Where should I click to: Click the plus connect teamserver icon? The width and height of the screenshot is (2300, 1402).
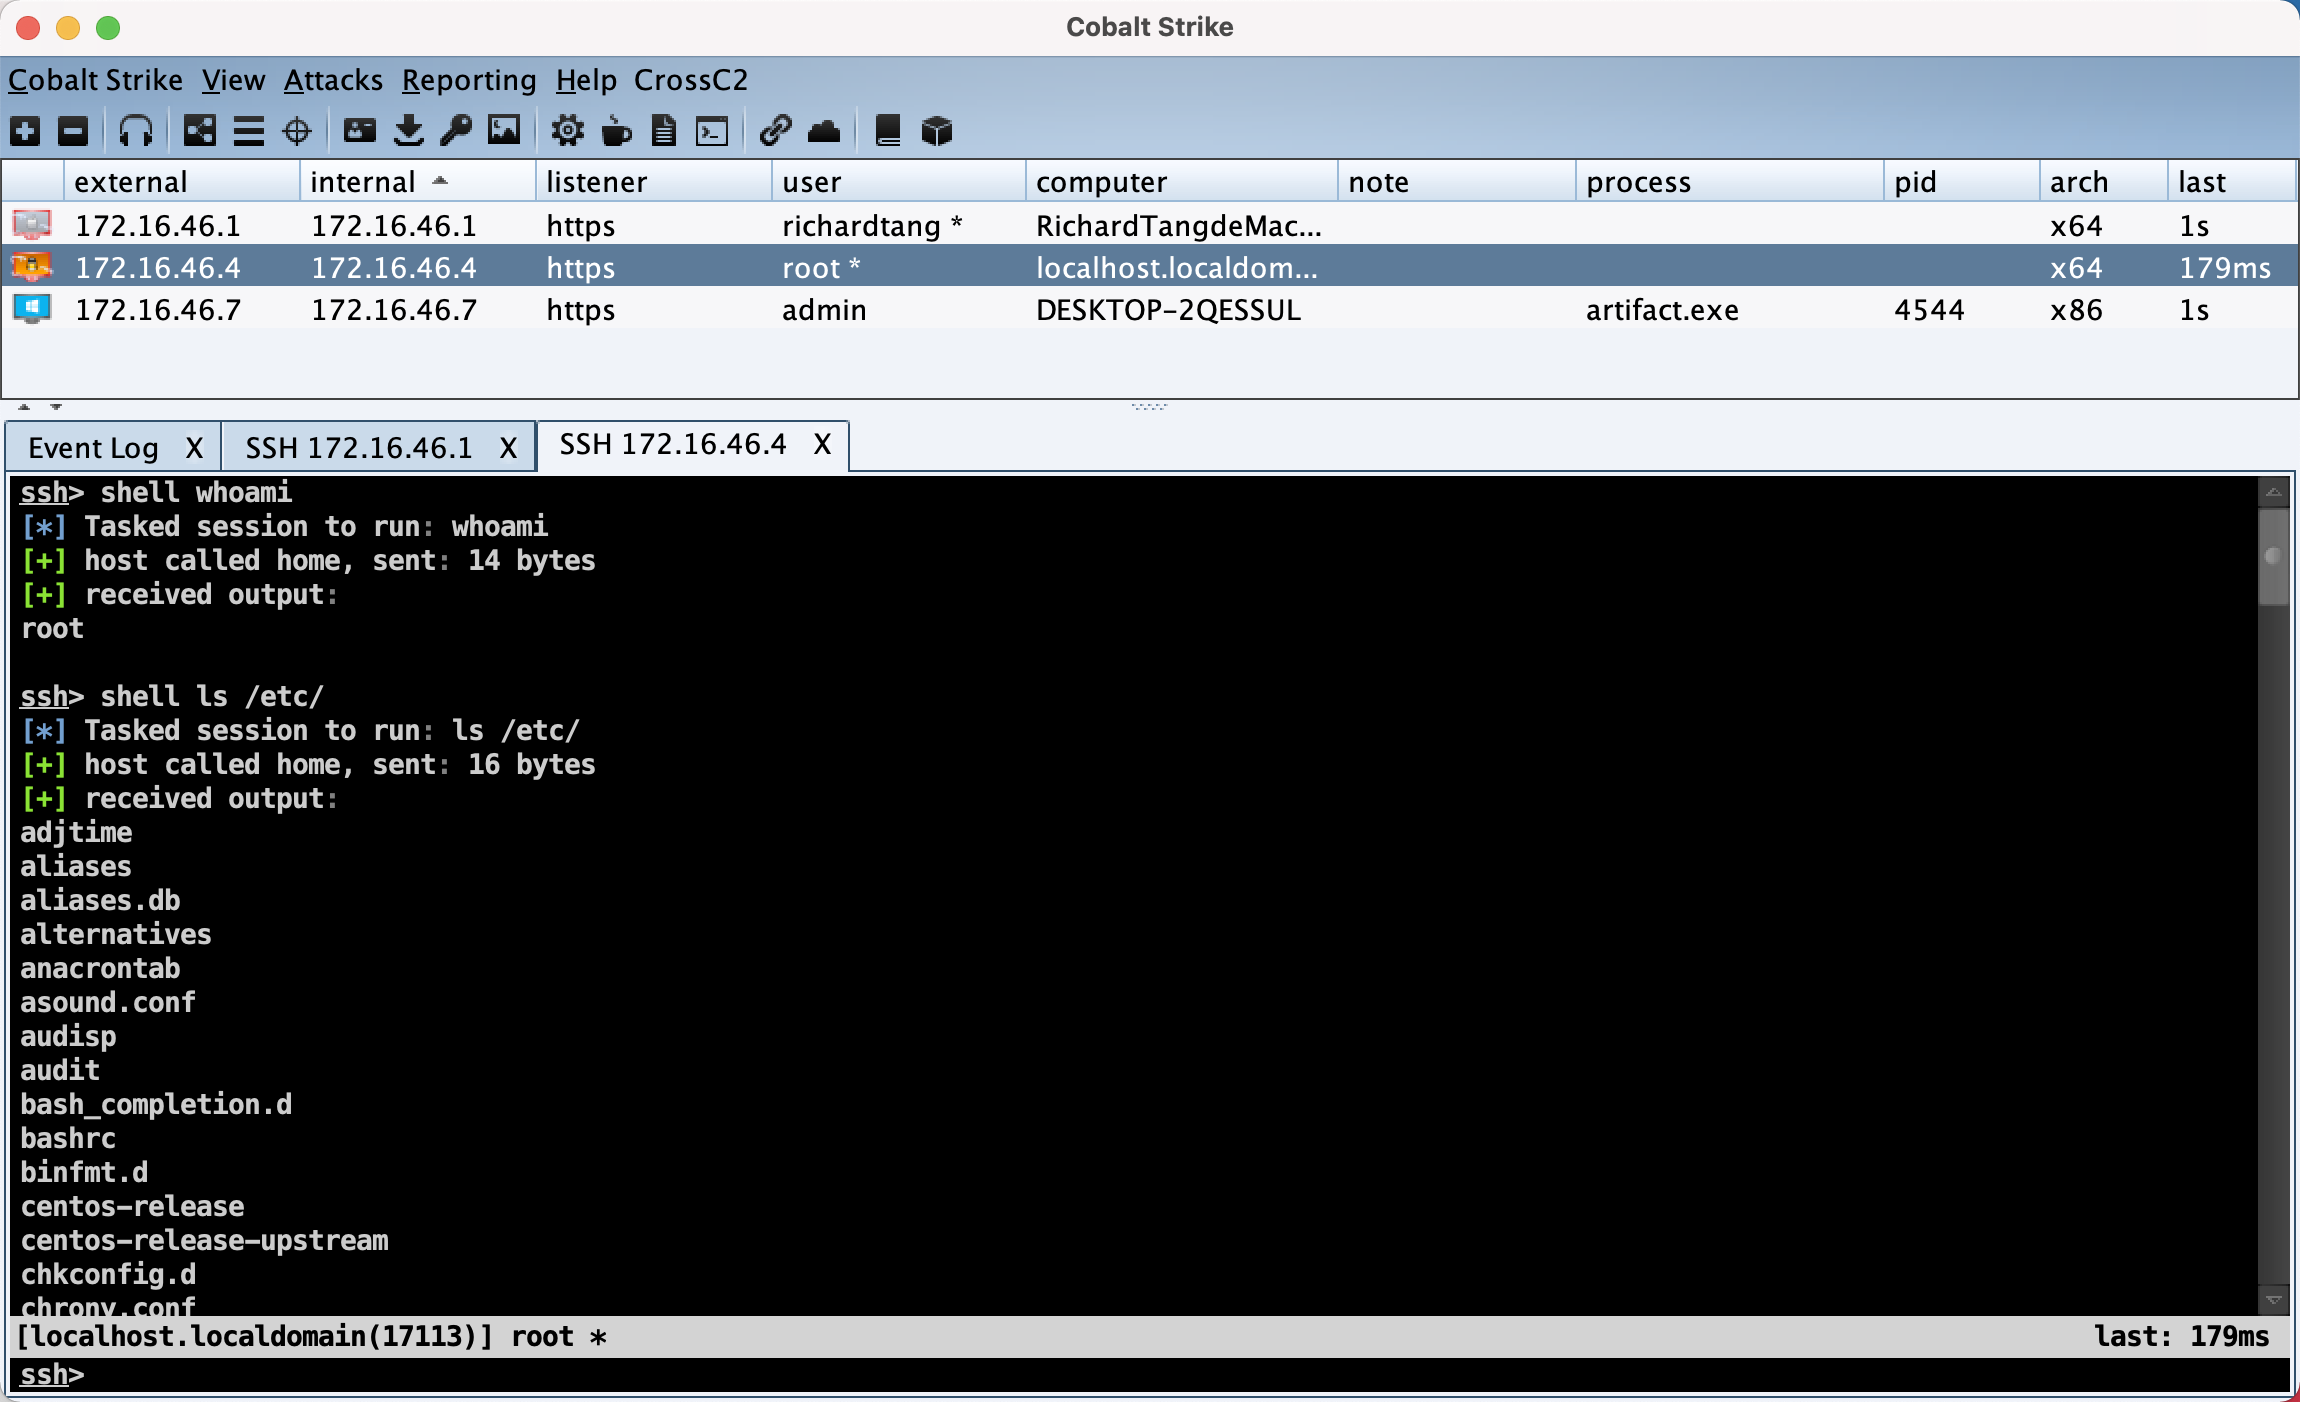pyautogui.click(x=25, y=131)
